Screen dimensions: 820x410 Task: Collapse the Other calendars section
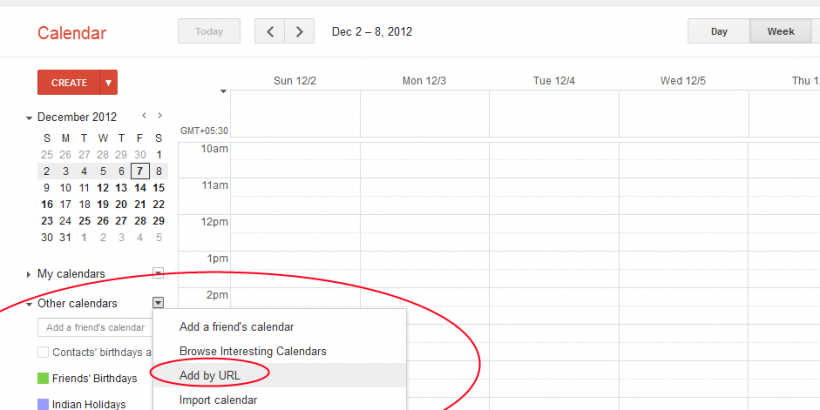(29, 304)
